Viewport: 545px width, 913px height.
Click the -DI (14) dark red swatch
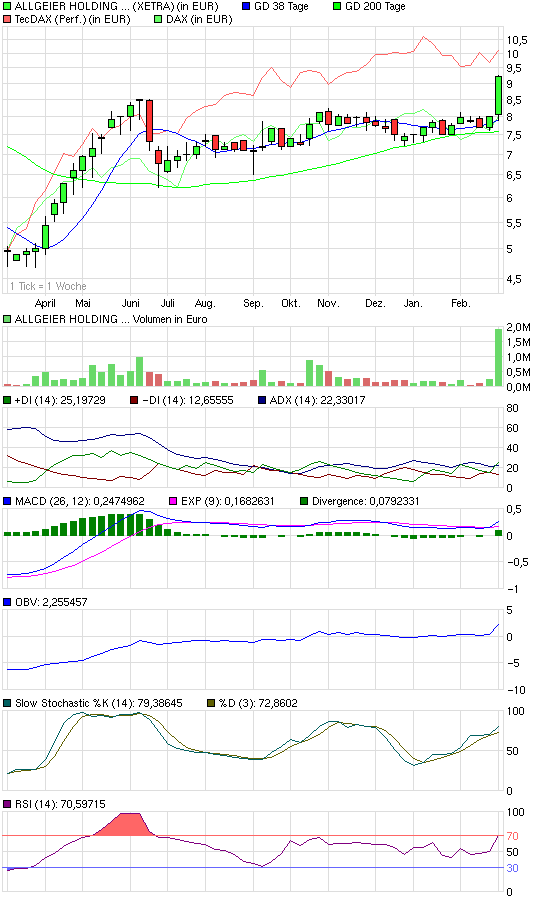134,400
